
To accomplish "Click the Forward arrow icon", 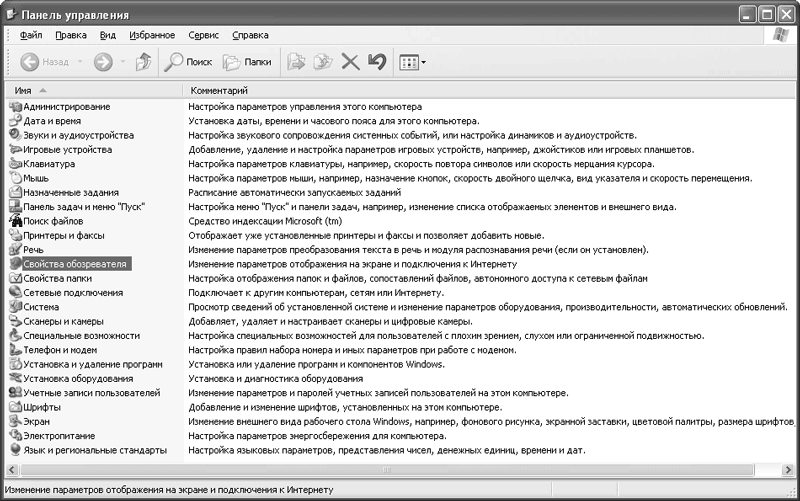I will tap(103, 62).
